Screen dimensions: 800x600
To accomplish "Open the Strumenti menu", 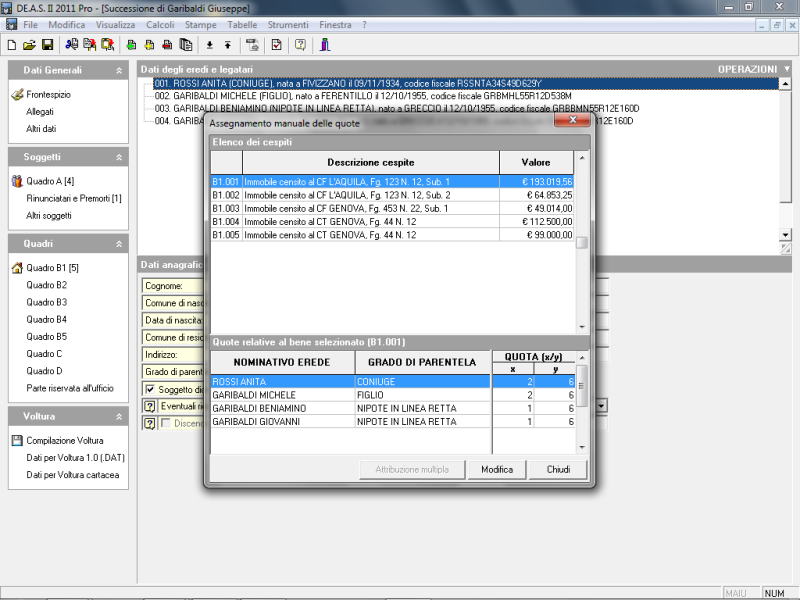I will coord(288,24).
